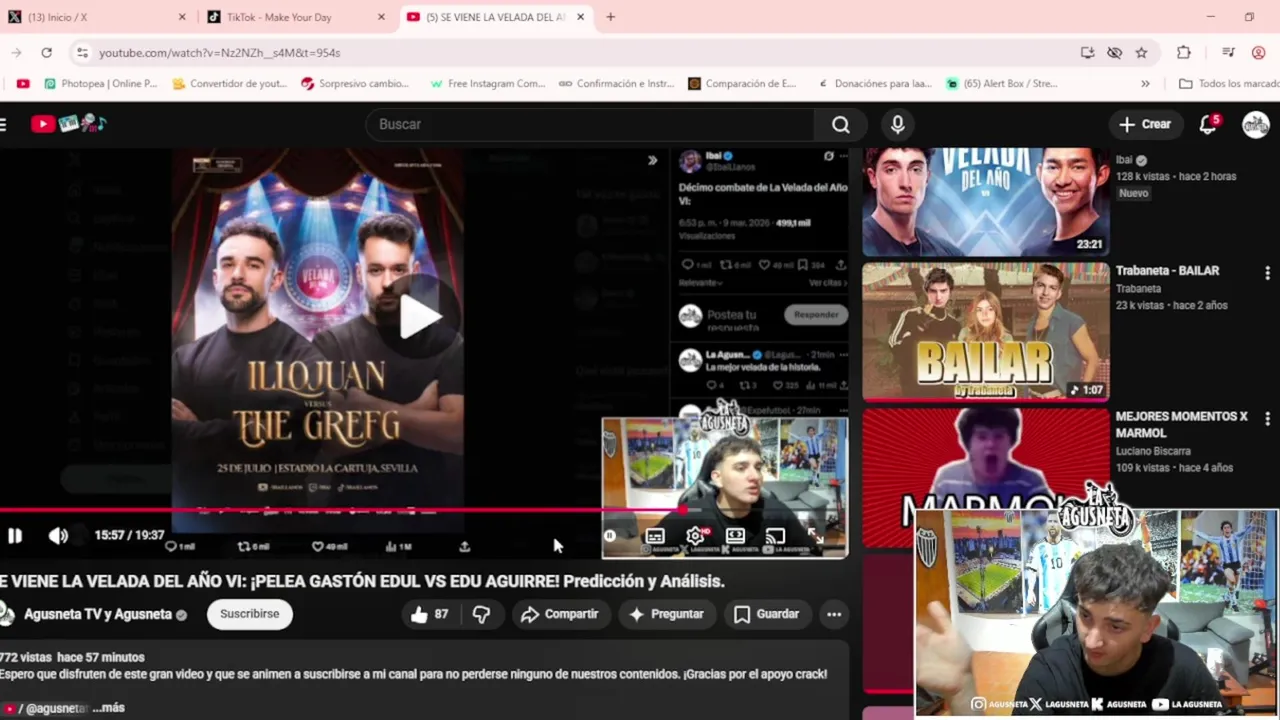
Task: Reload the page in Chrome
Action: pyautogui.click(x=46, y=52)
